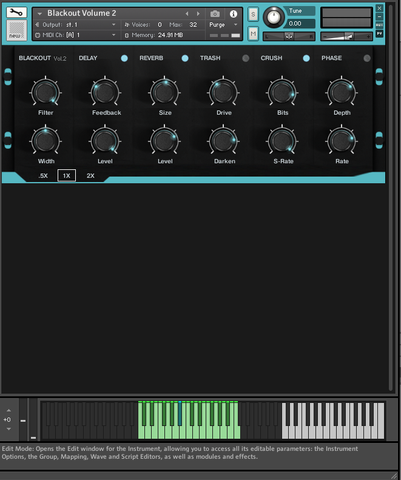This screenshot has height=480, width=401.
Task: Click the tune value field 0.00
Action: [300, 24]
